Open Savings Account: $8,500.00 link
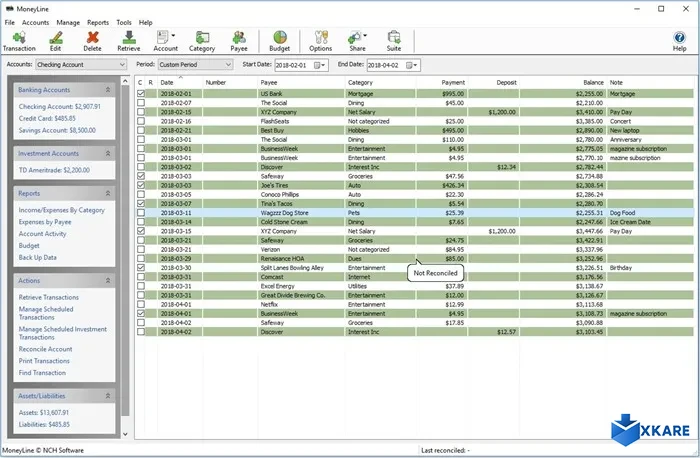The height and width of the screenshot is (458, 700). 57,130
